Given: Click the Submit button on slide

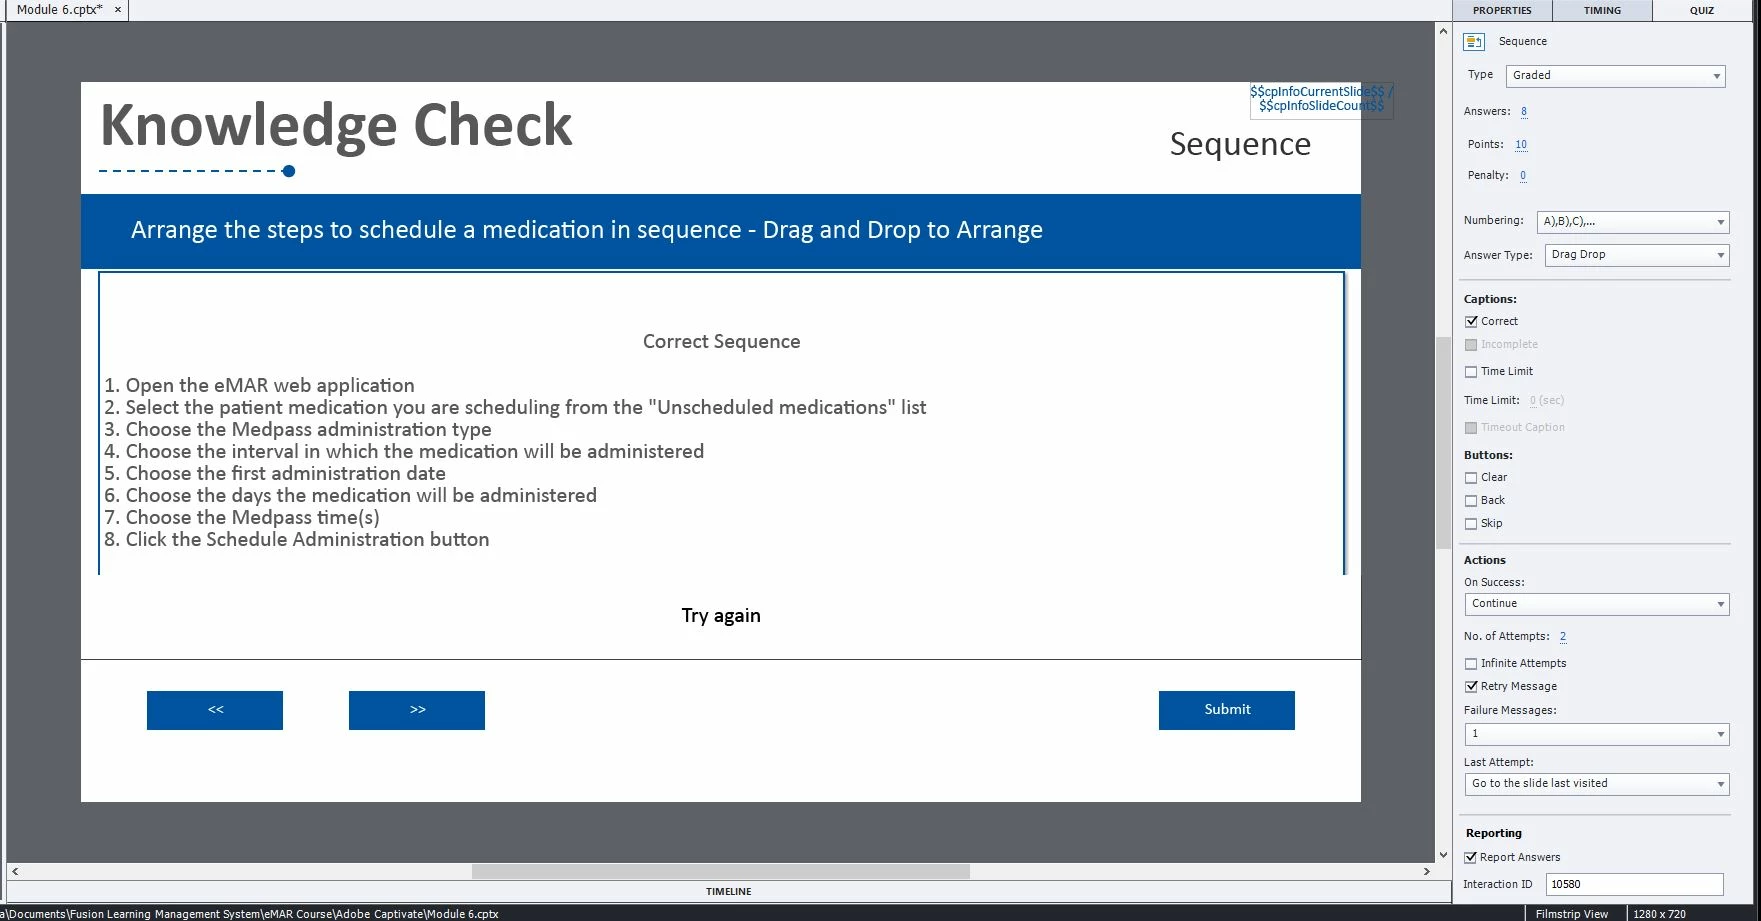Looking at the screenshot, I should (x=1227, y=710).
